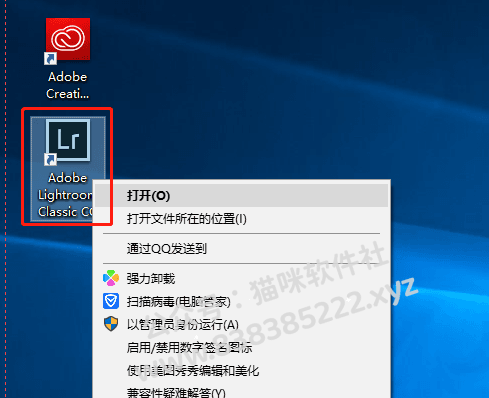Click shortcut arrow overlay on Creative Cloud icon
Viewport: 489px width, 398px height.
(x=51, y=59)
